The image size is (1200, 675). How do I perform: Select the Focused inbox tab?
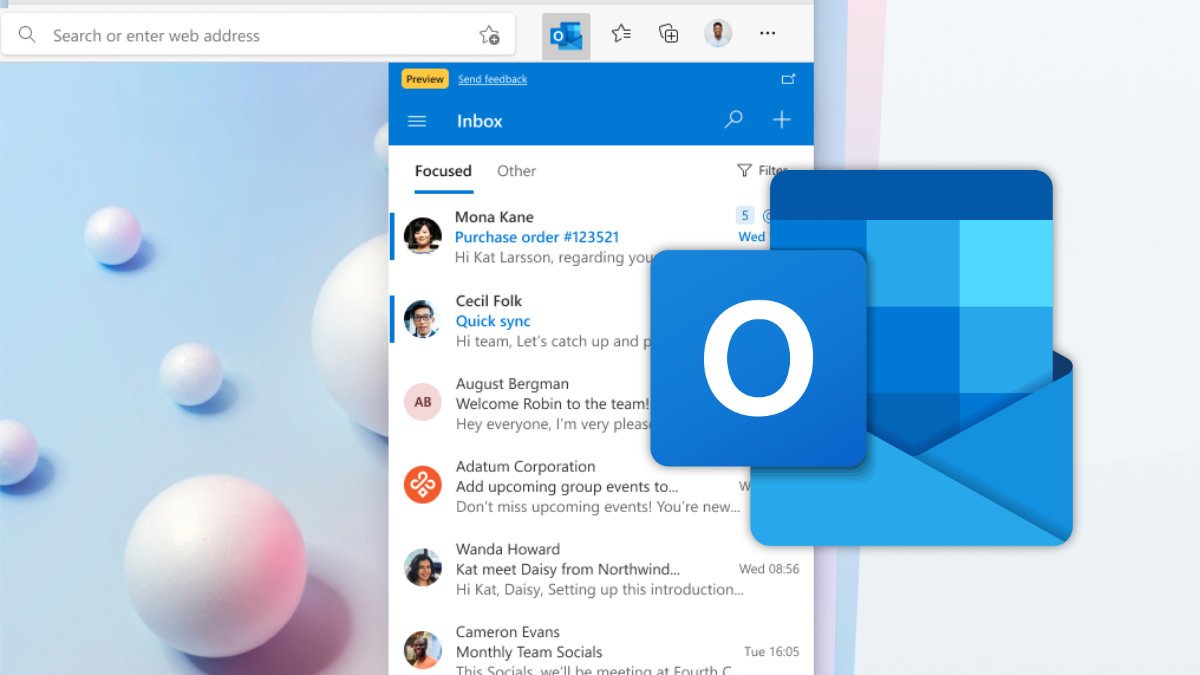click(443, 171)
